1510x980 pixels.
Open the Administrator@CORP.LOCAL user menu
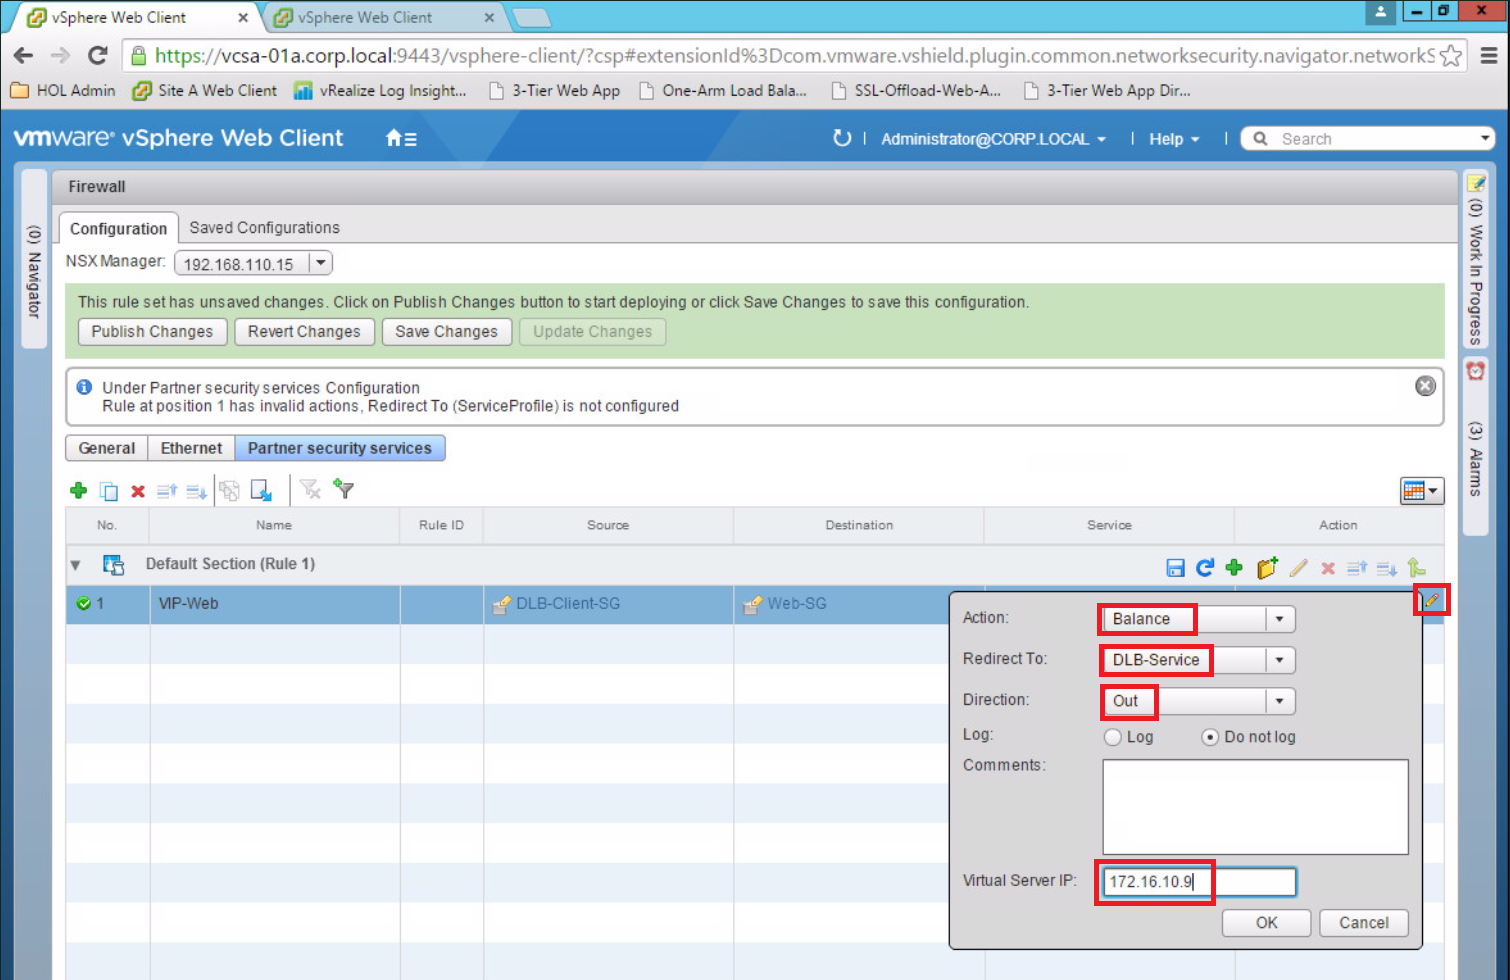993,139
